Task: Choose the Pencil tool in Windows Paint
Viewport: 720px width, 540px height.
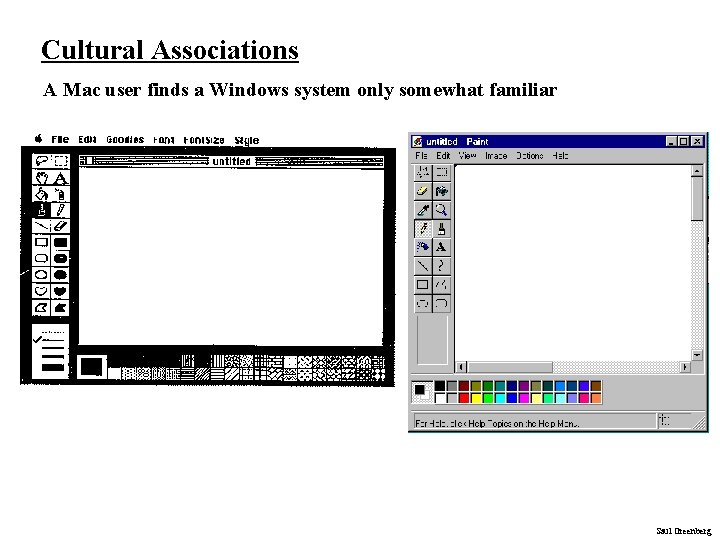Action: tap(422, 228)
